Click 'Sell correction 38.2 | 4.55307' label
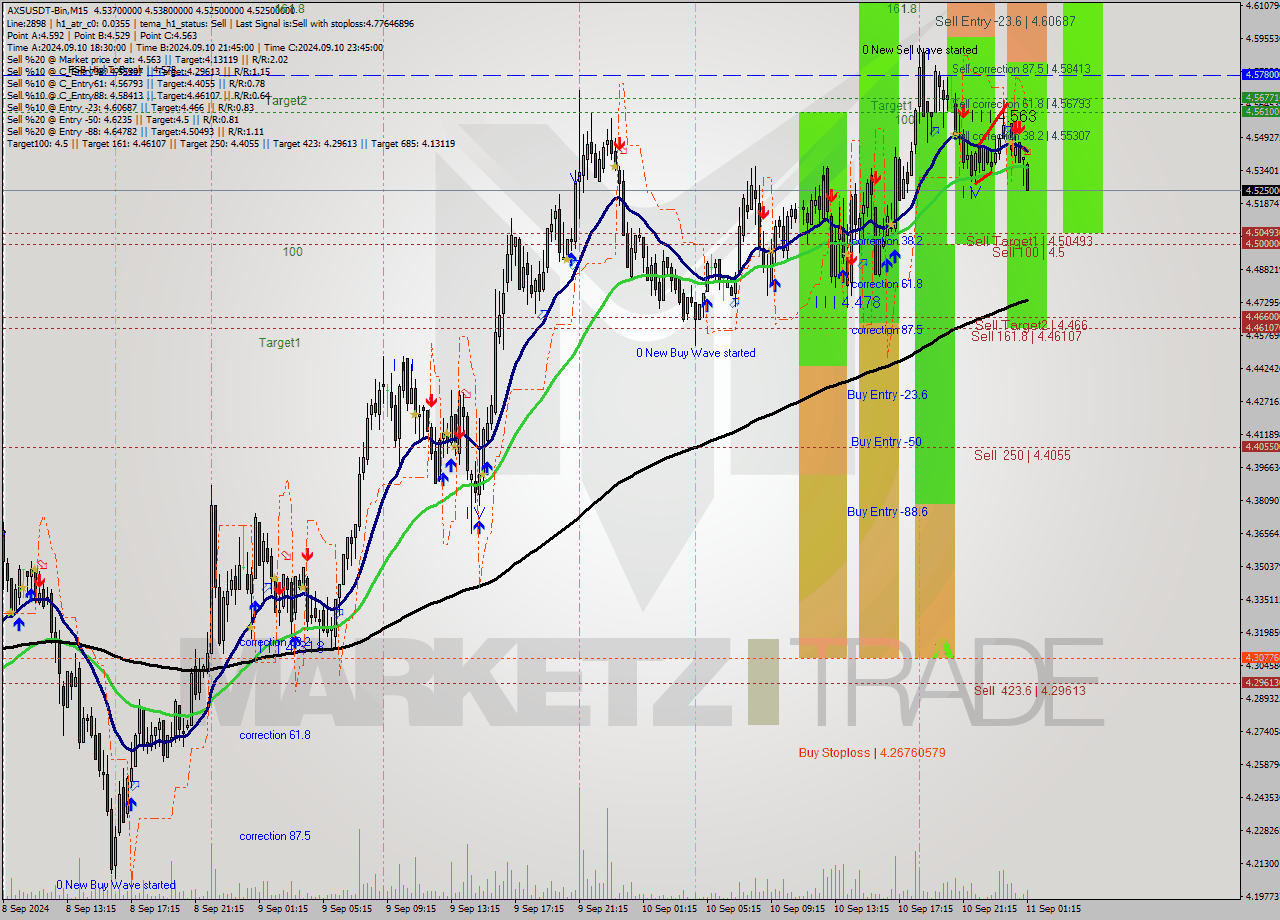This screenshot has width=1280, height=920. coord(1020,135)
